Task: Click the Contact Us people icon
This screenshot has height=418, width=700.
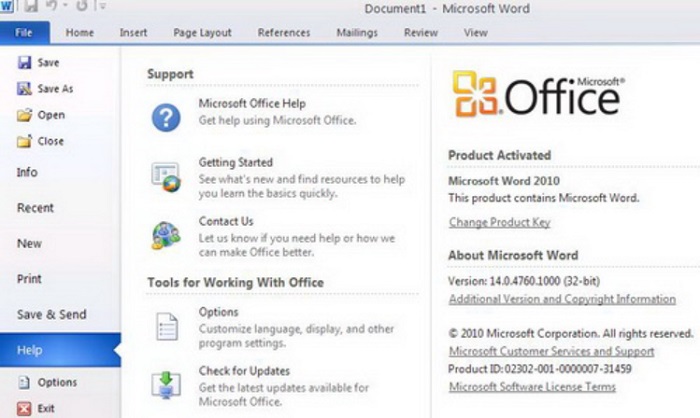Action: click(166, 235)
